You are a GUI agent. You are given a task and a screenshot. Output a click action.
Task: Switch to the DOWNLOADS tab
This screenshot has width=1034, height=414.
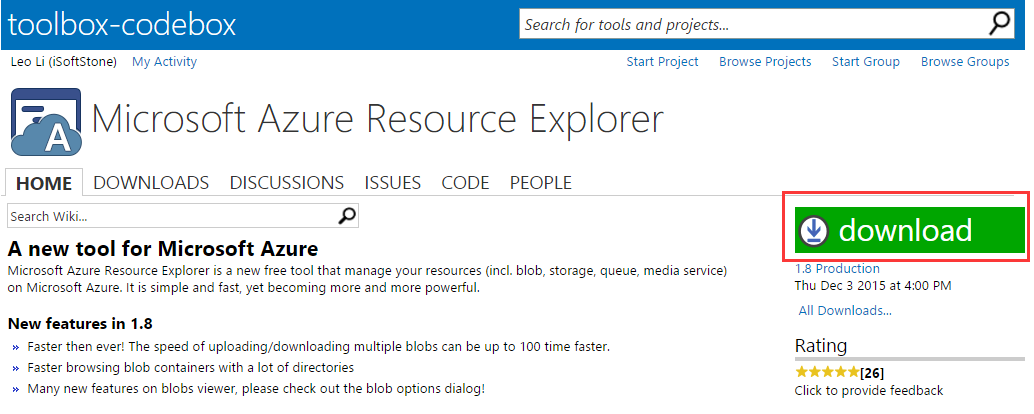pos(151,183)
